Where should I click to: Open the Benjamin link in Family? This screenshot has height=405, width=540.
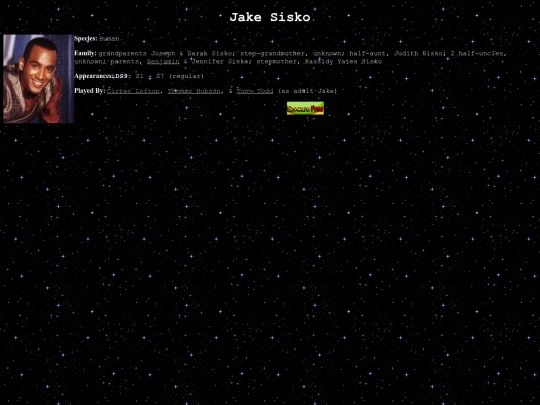(163, 61)
